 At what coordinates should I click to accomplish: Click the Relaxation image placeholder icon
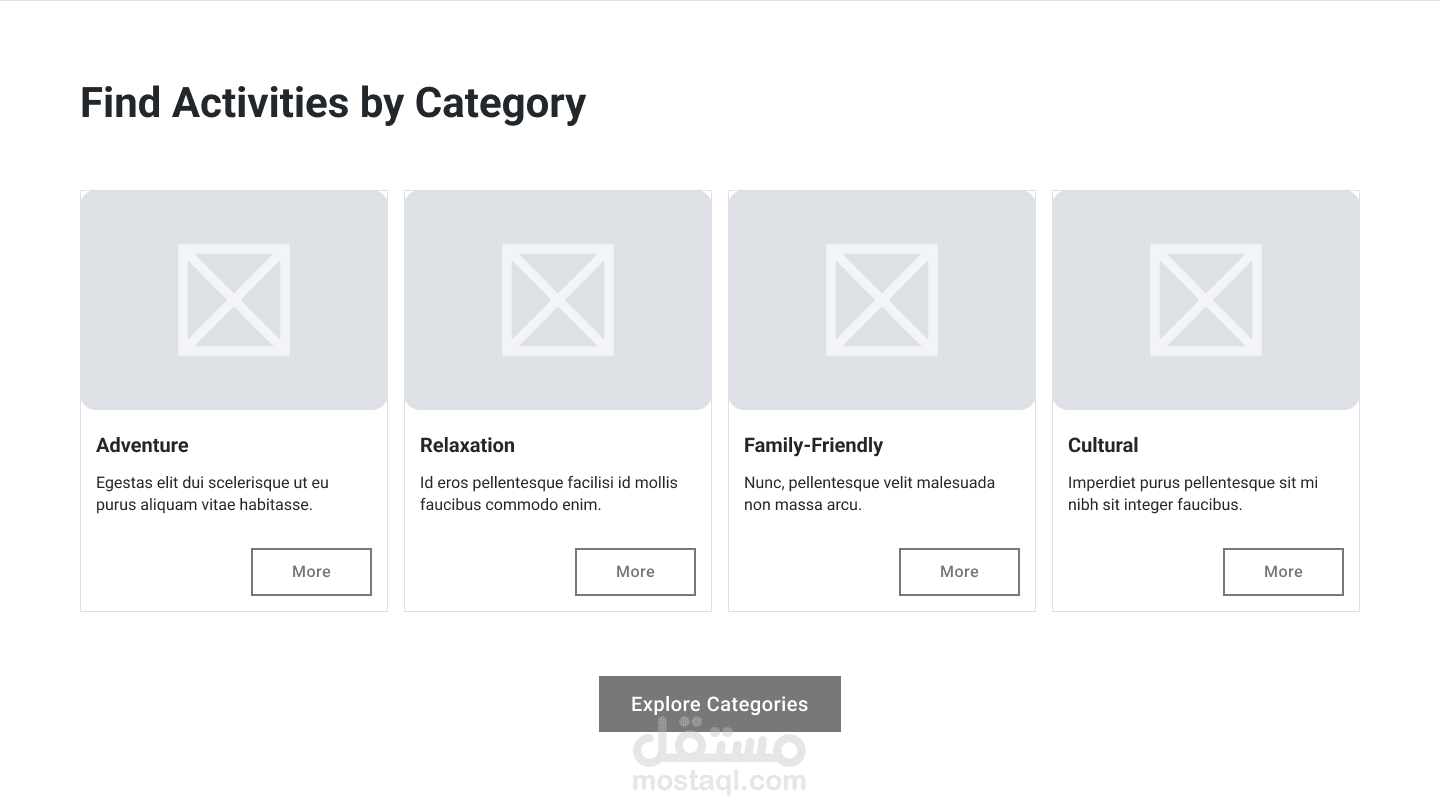click(x=558, y=300)
